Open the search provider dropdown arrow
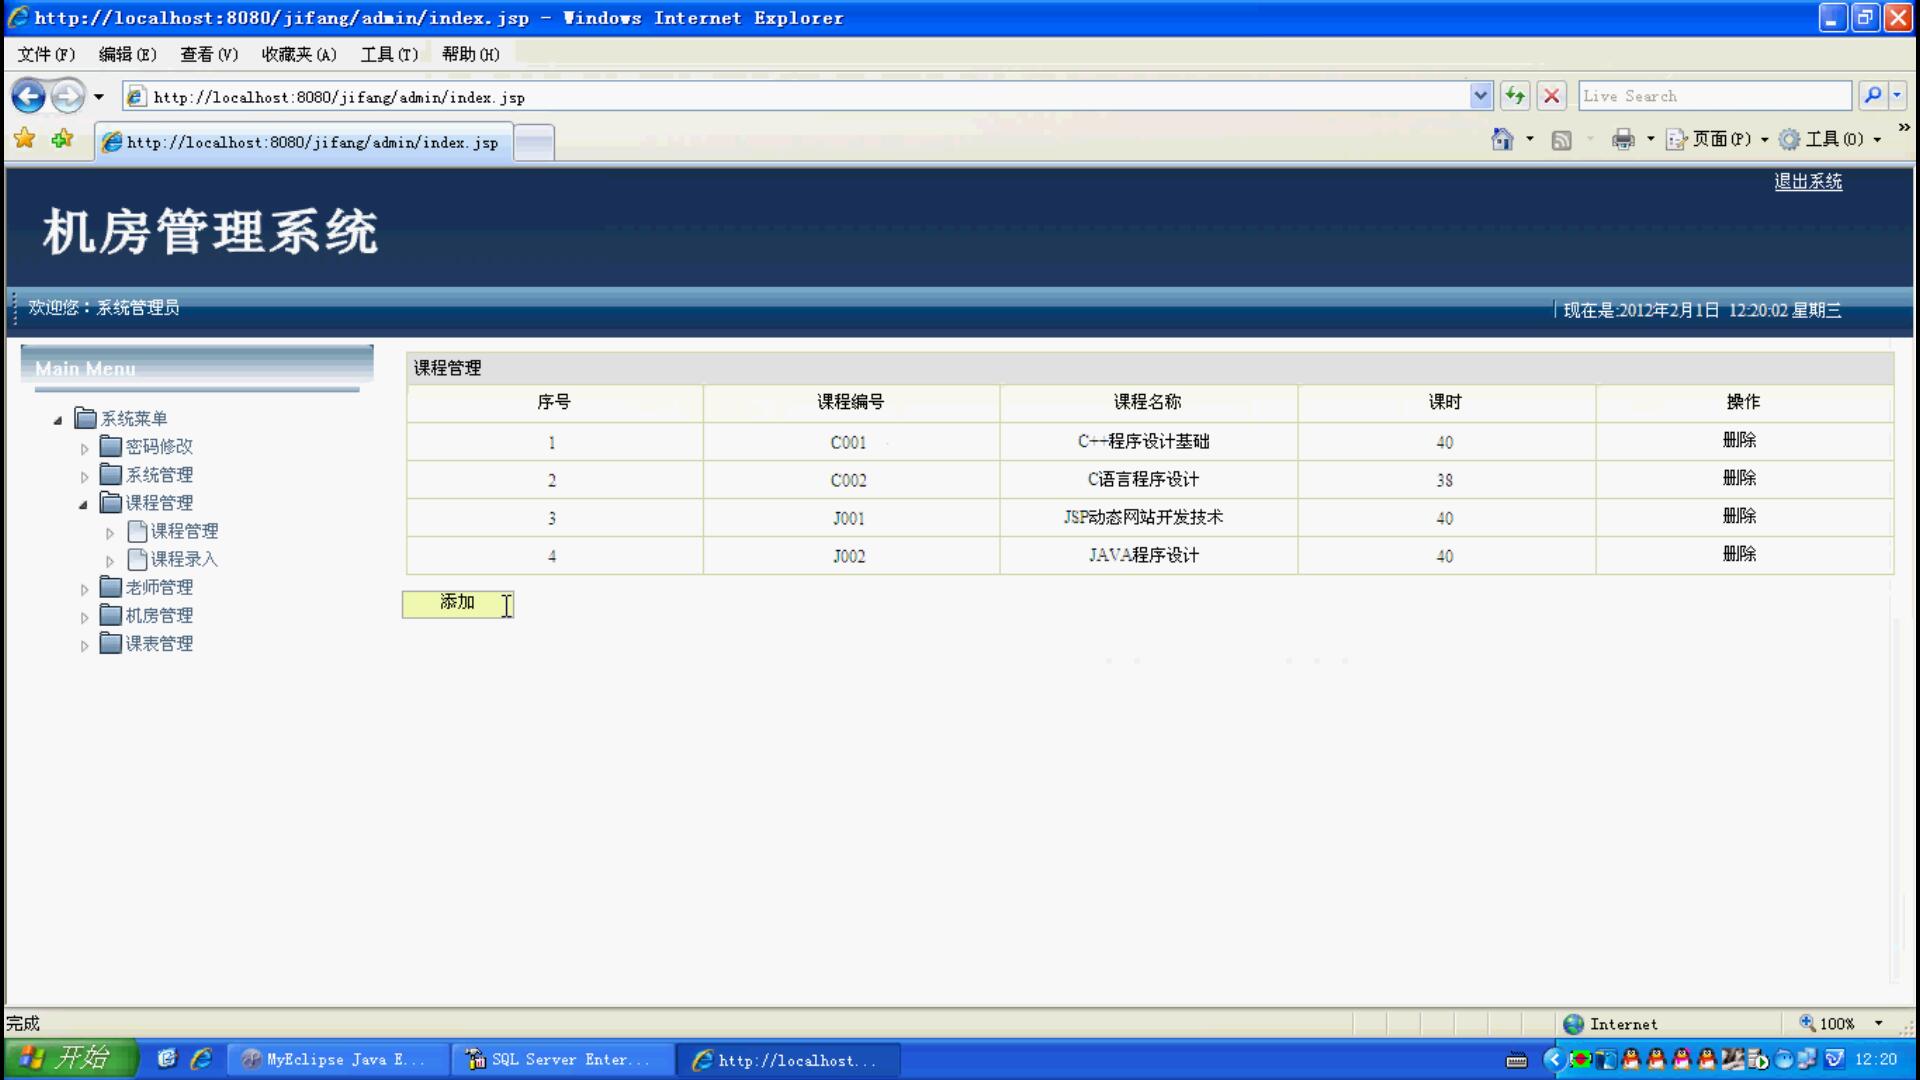The height and width of the screenshot is (1080, 1920). click(x=1897, y=96)
